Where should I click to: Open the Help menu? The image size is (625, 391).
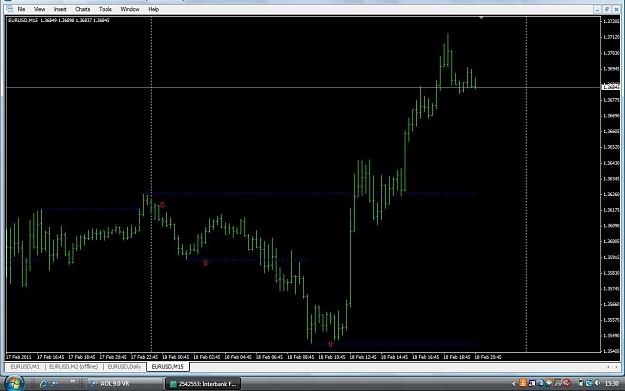153,9
